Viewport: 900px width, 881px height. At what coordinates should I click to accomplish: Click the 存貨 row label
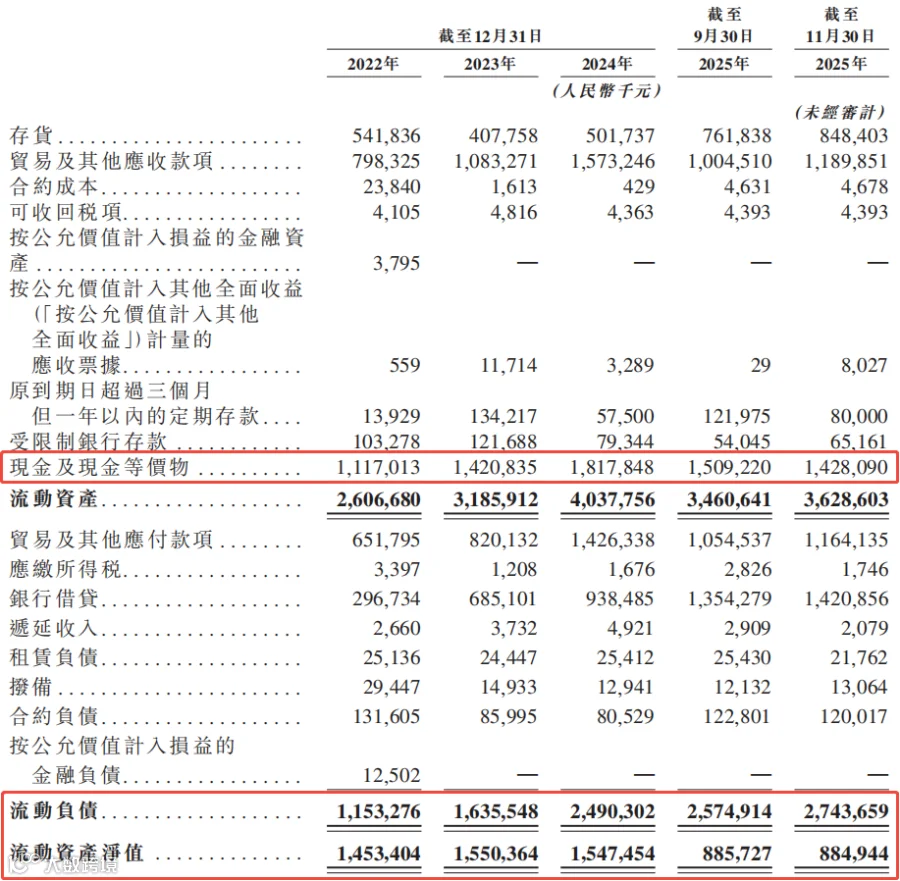31,136
